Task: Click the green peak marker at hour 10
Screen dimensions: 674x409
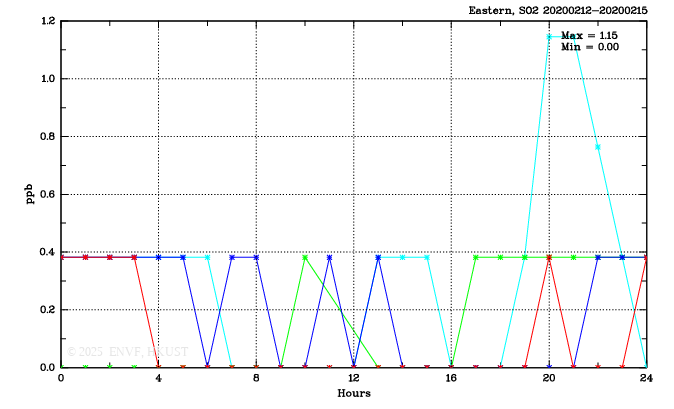Action: (x=305, y=257)
